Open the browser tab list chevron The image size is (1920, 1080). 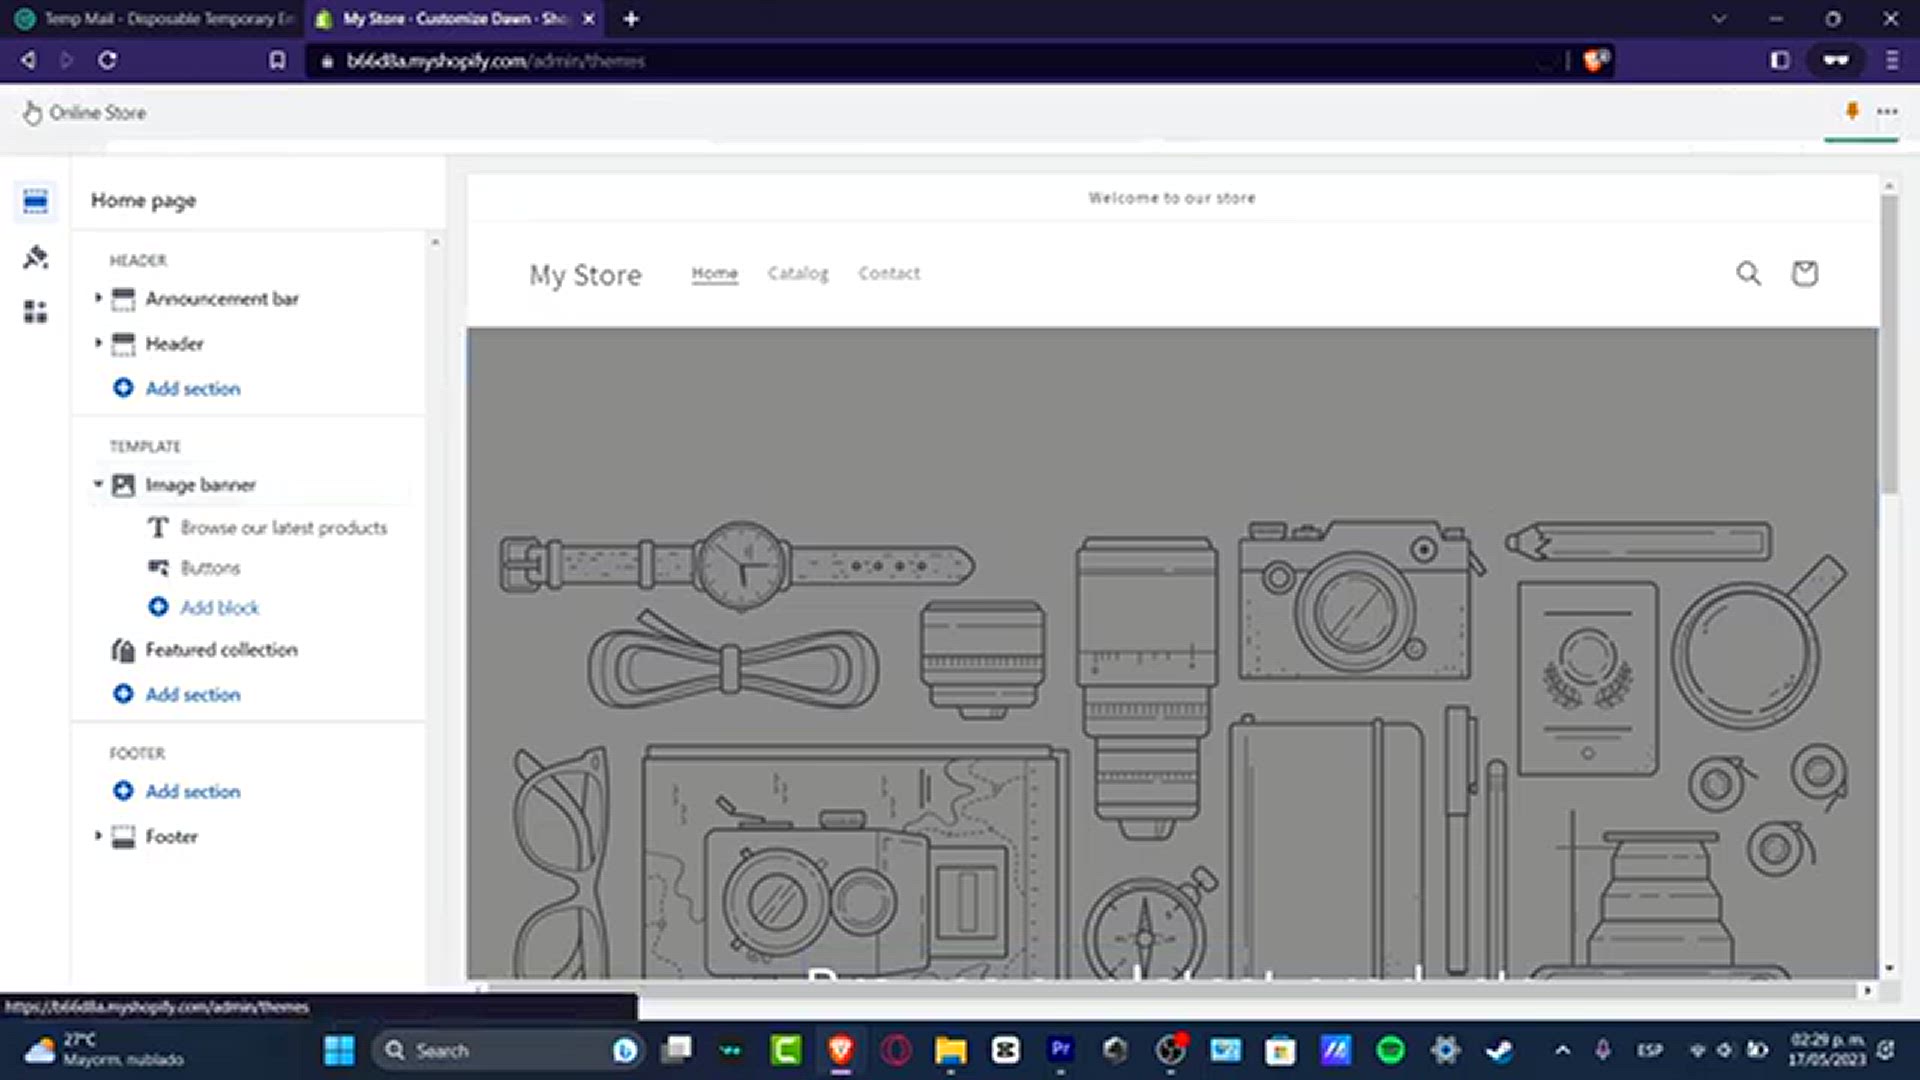point(1719,18)
